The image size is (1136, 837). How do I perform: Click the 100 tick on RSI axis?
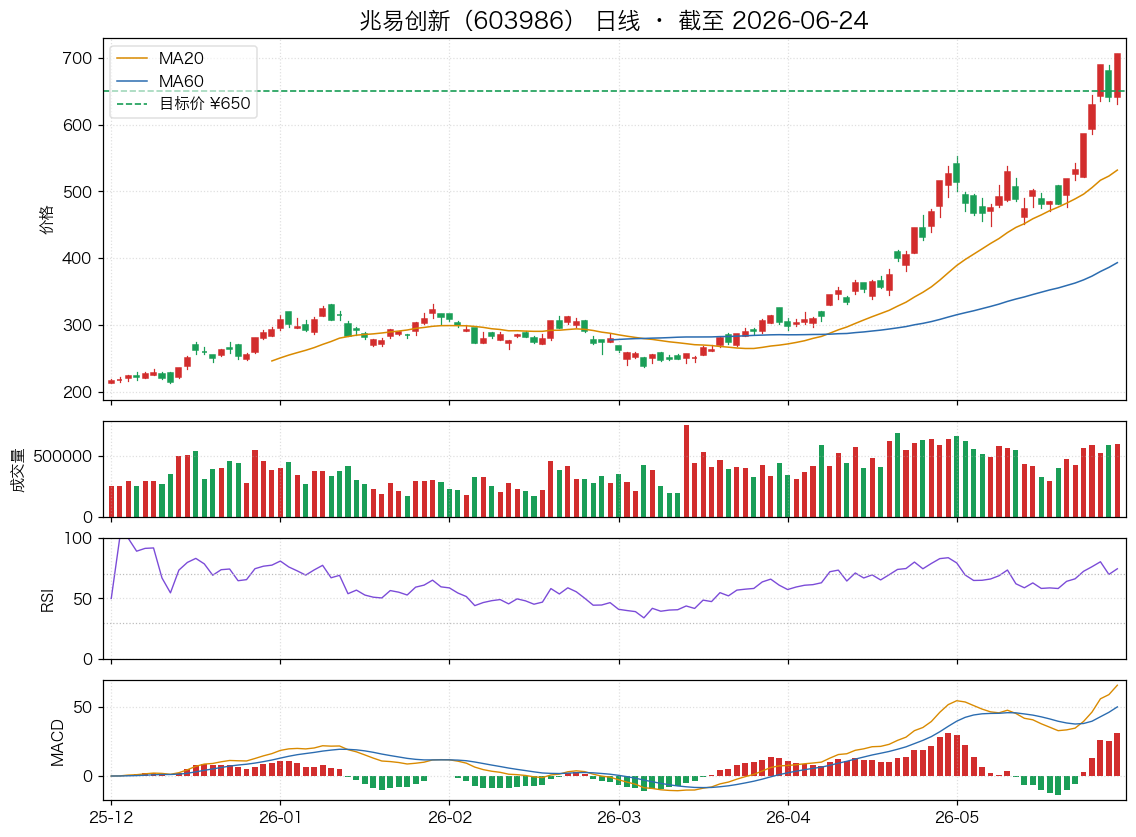(x=78, y=538)
